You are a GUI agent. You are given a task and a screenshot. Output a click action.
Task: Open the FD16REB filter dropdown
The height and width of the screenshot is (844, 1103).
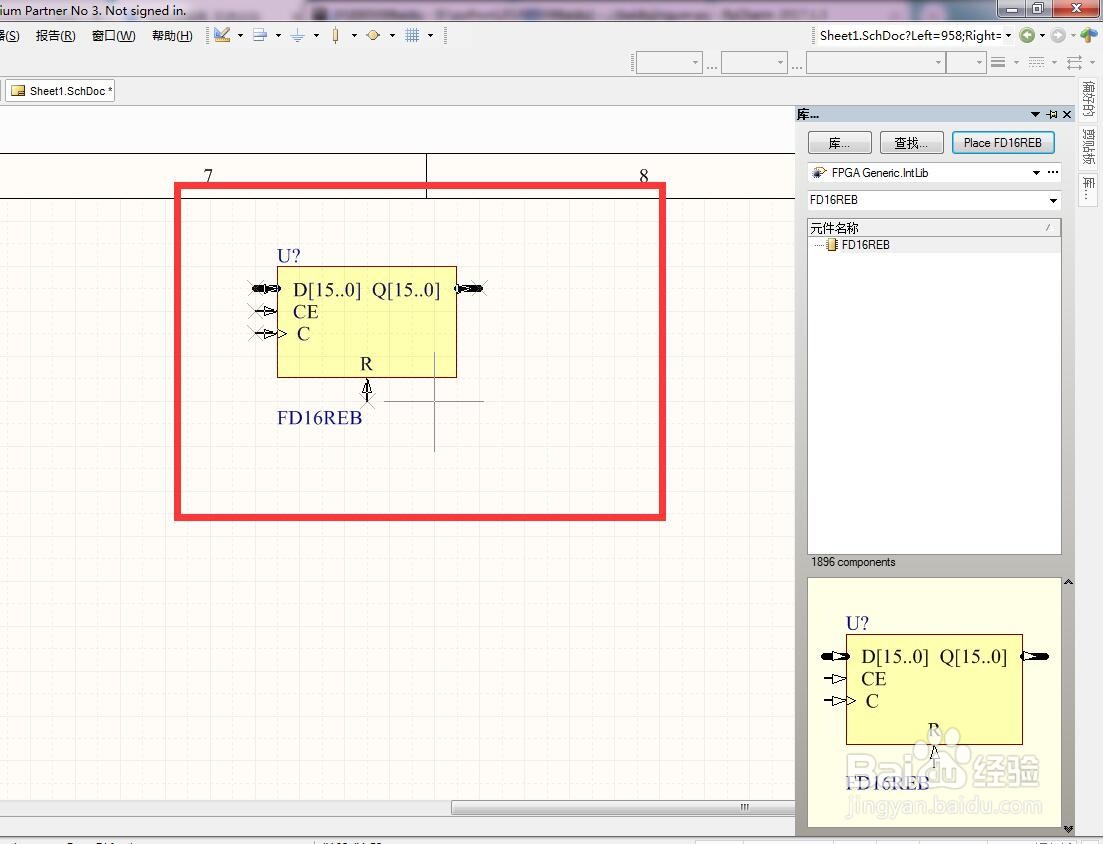1053,200
